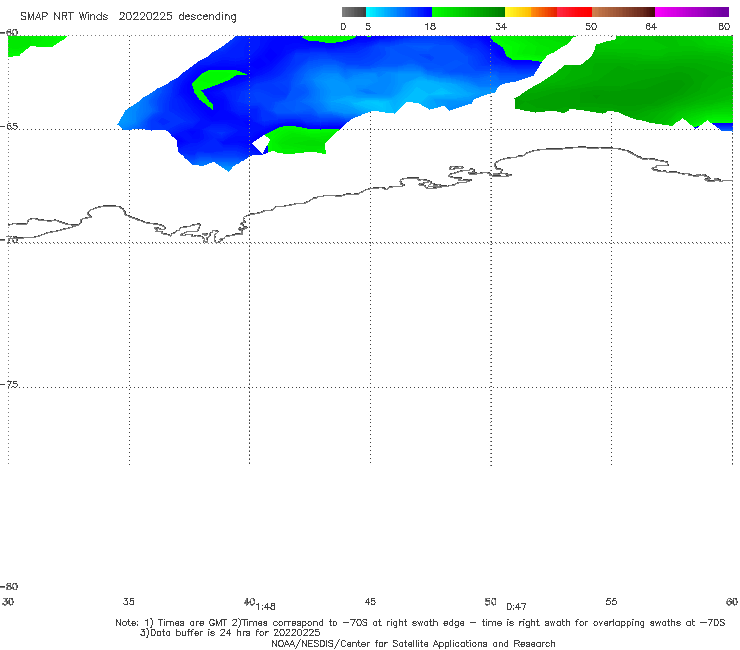The image size is (740, 650).
Task: Click the title text "SMAP NRT Winds"
Action: point(64,16)
